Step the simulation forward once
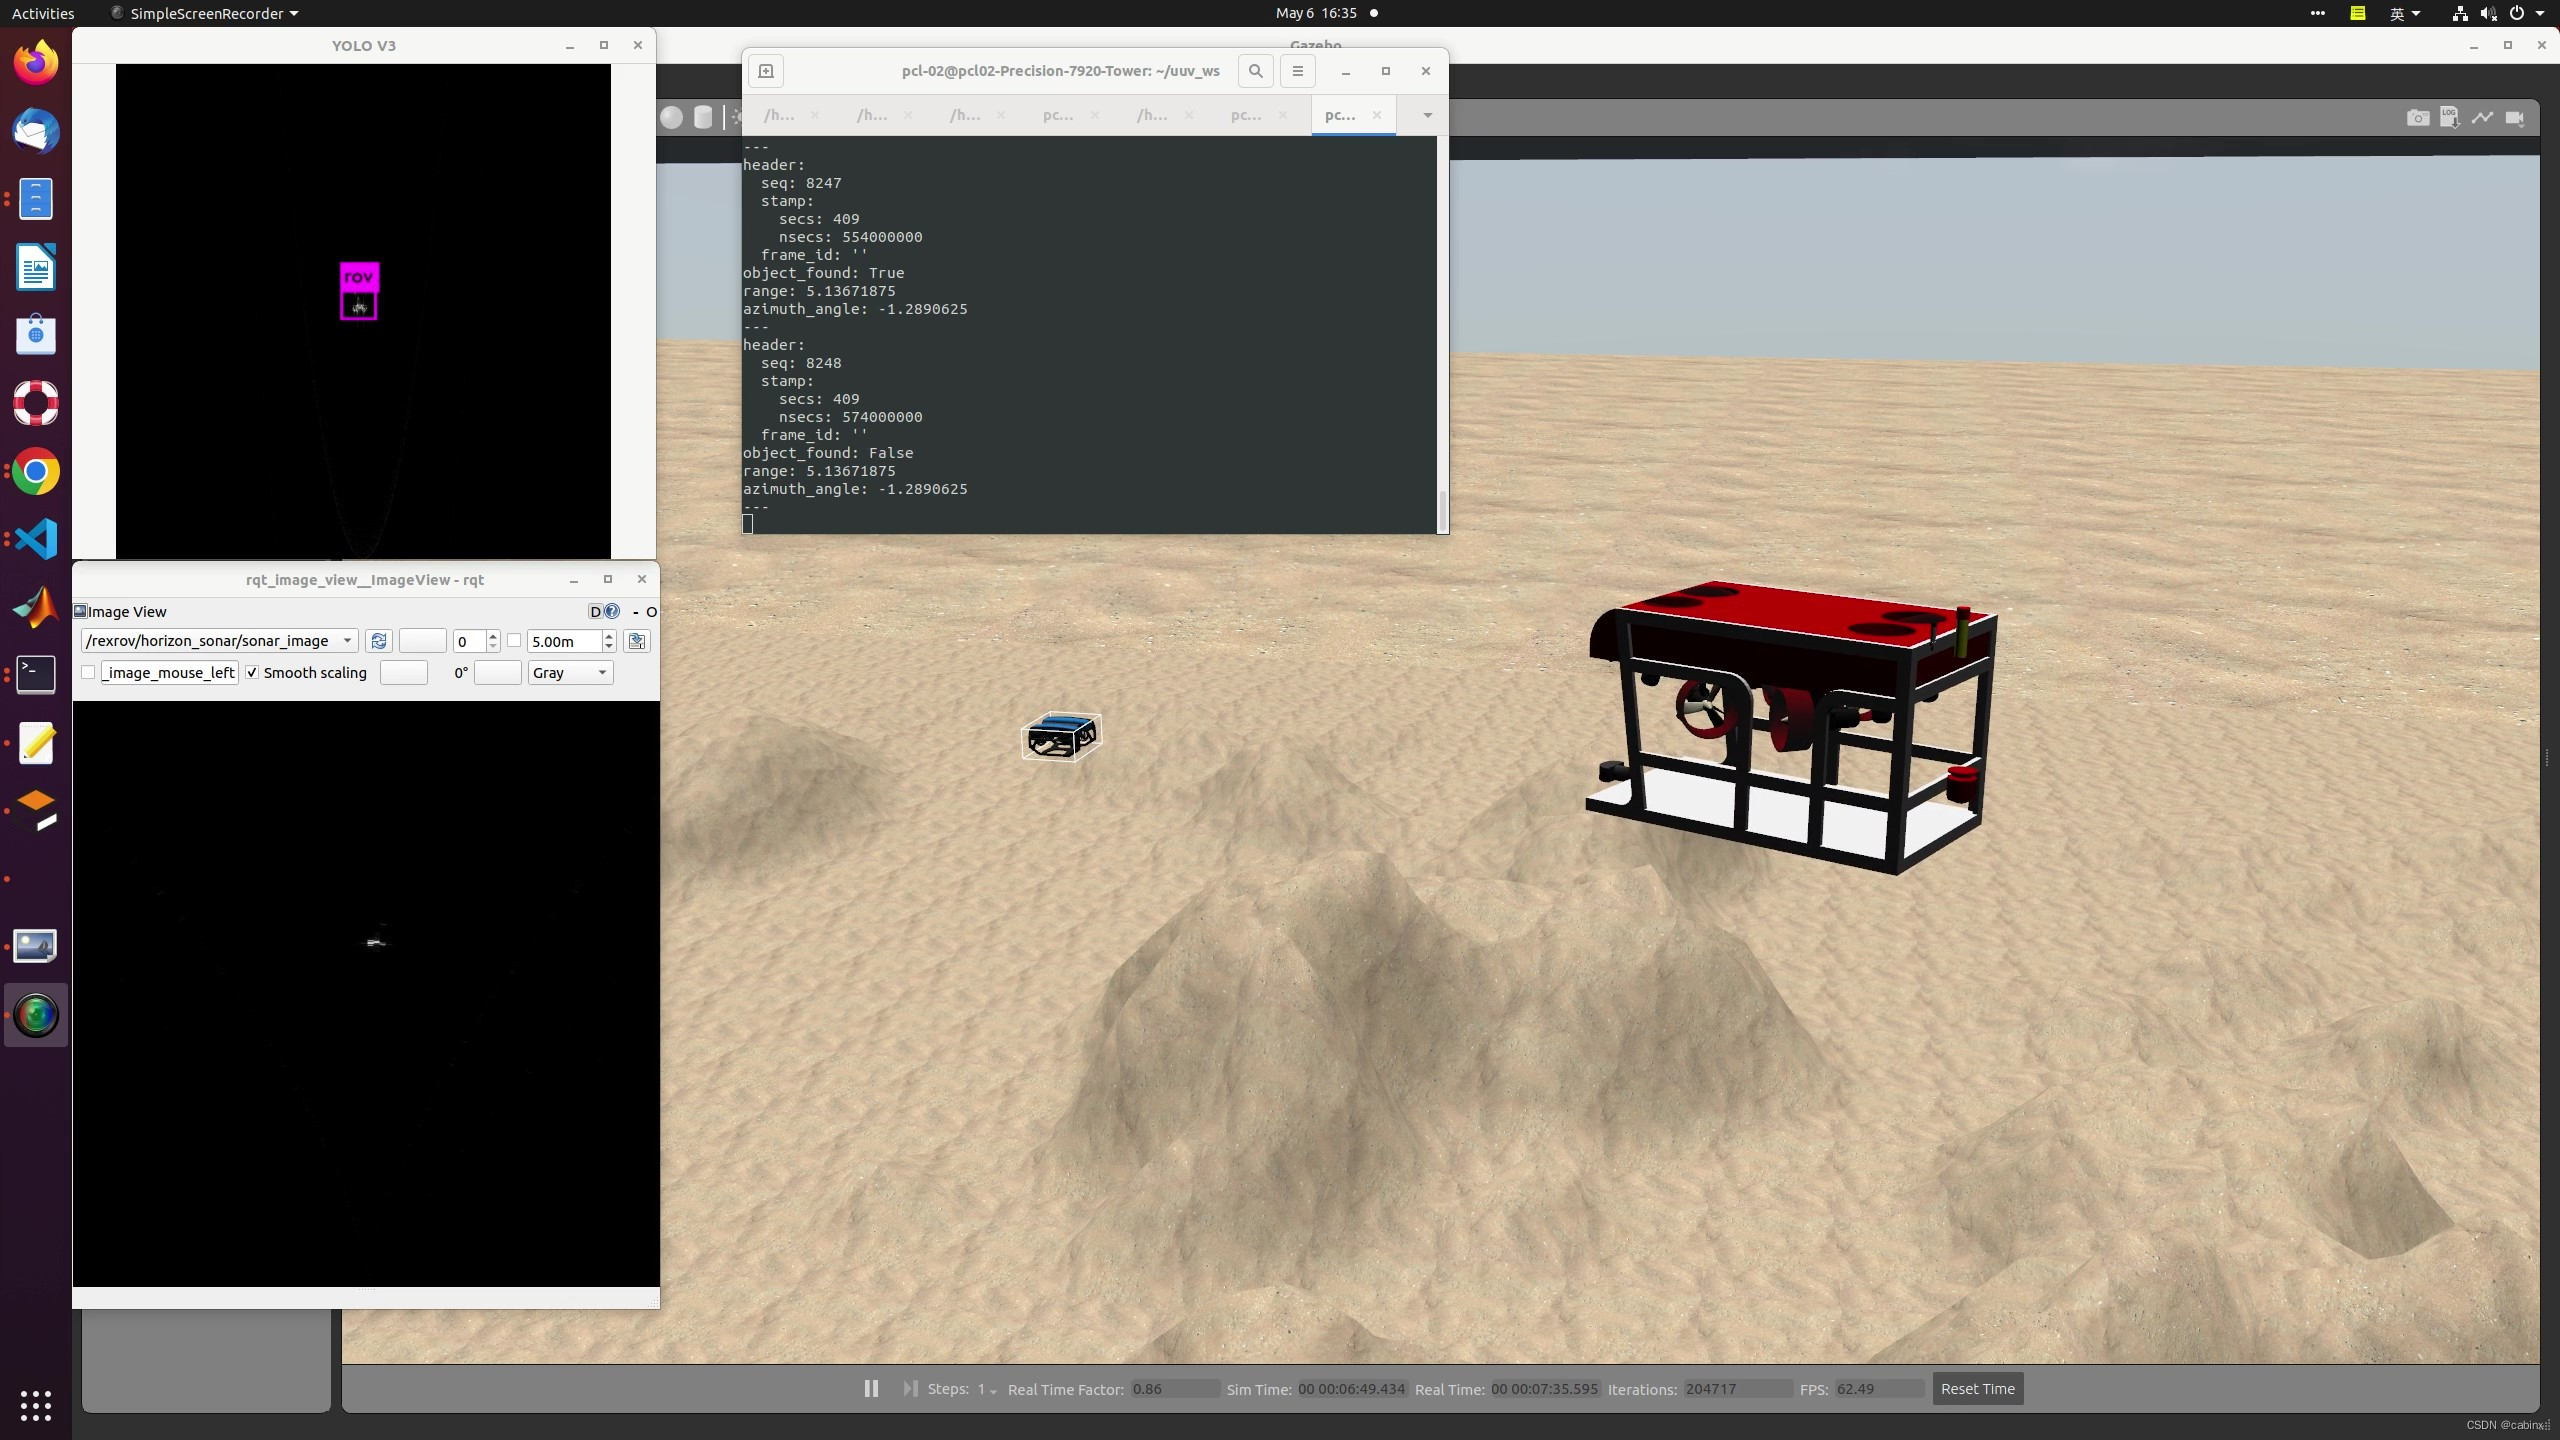2560x1440 pixels. (909, 1389)
